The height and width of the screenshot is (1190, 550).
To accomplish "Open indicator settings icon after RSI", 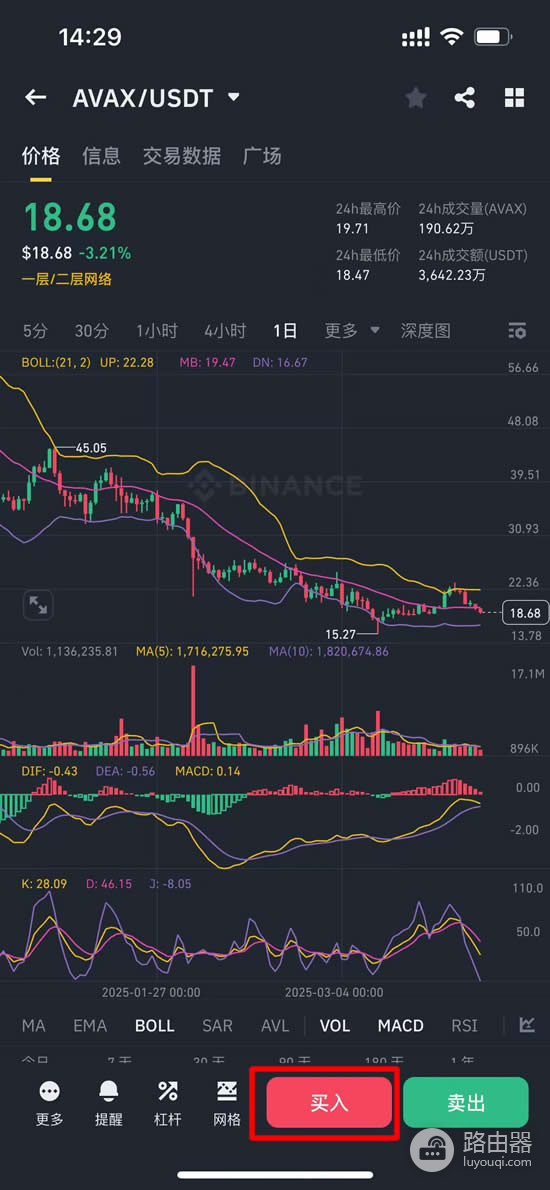I will (526, 1025).
